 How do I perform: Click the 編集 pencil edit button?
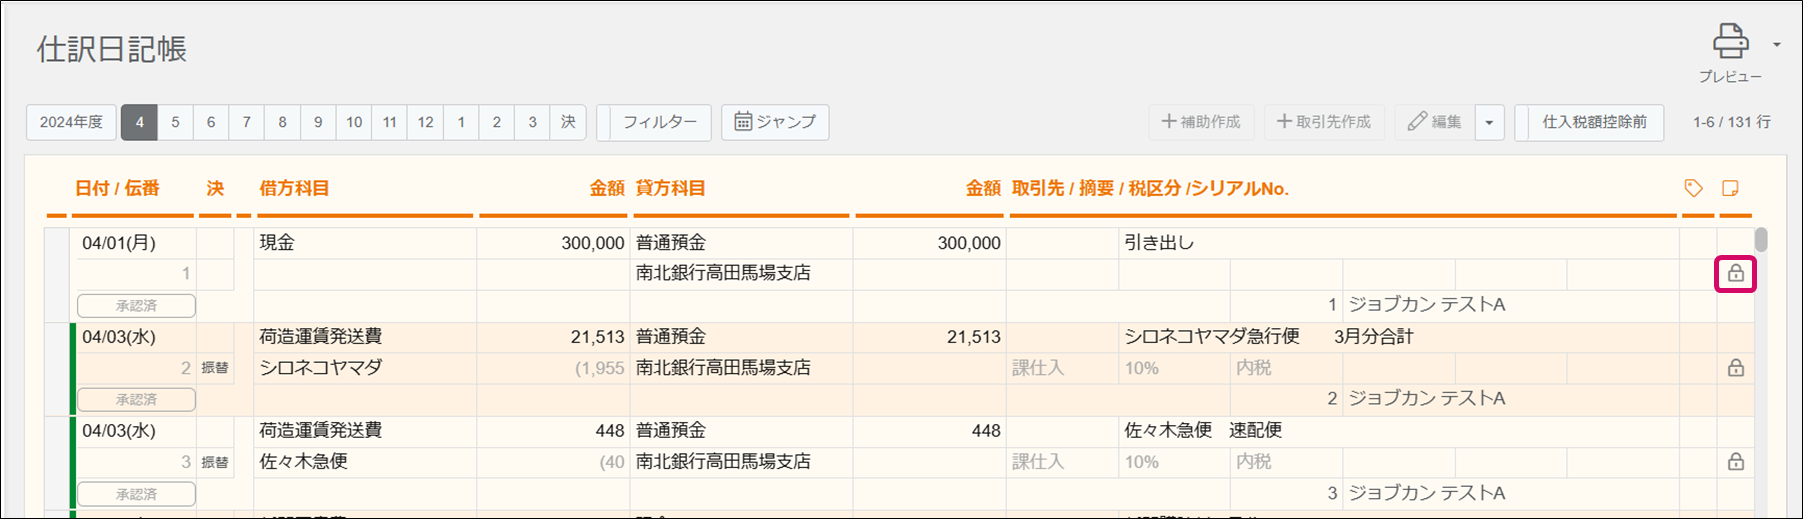[x=1434, y=122]
